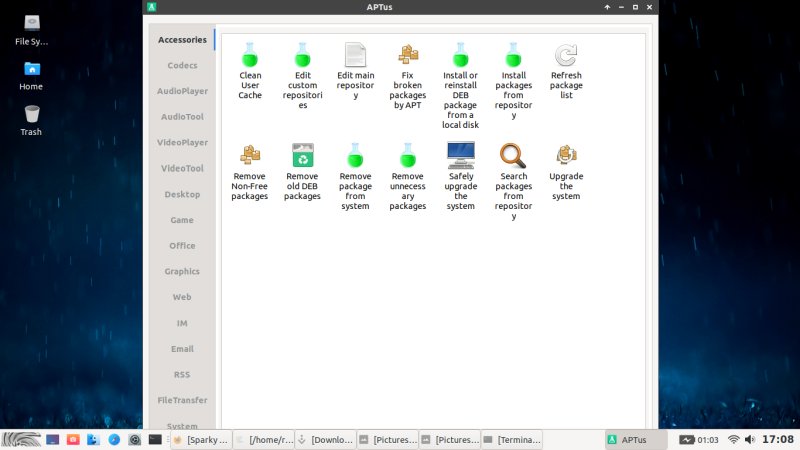800x450 pixels.
Task: Open File System desktop icon
Action: coord(32,31)
